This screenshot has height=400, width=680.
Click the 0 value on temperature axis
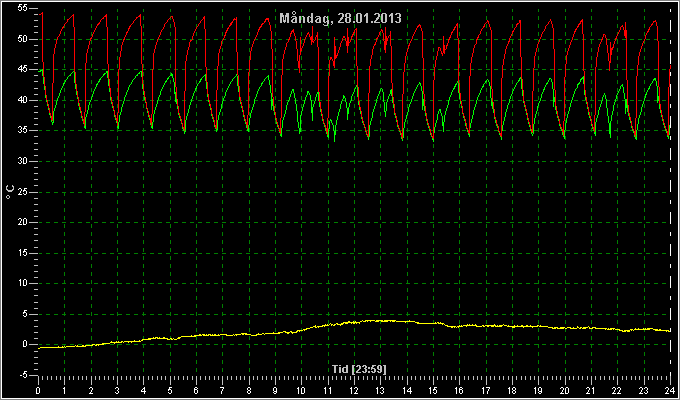pyautogui.click(x=26, y=344)
